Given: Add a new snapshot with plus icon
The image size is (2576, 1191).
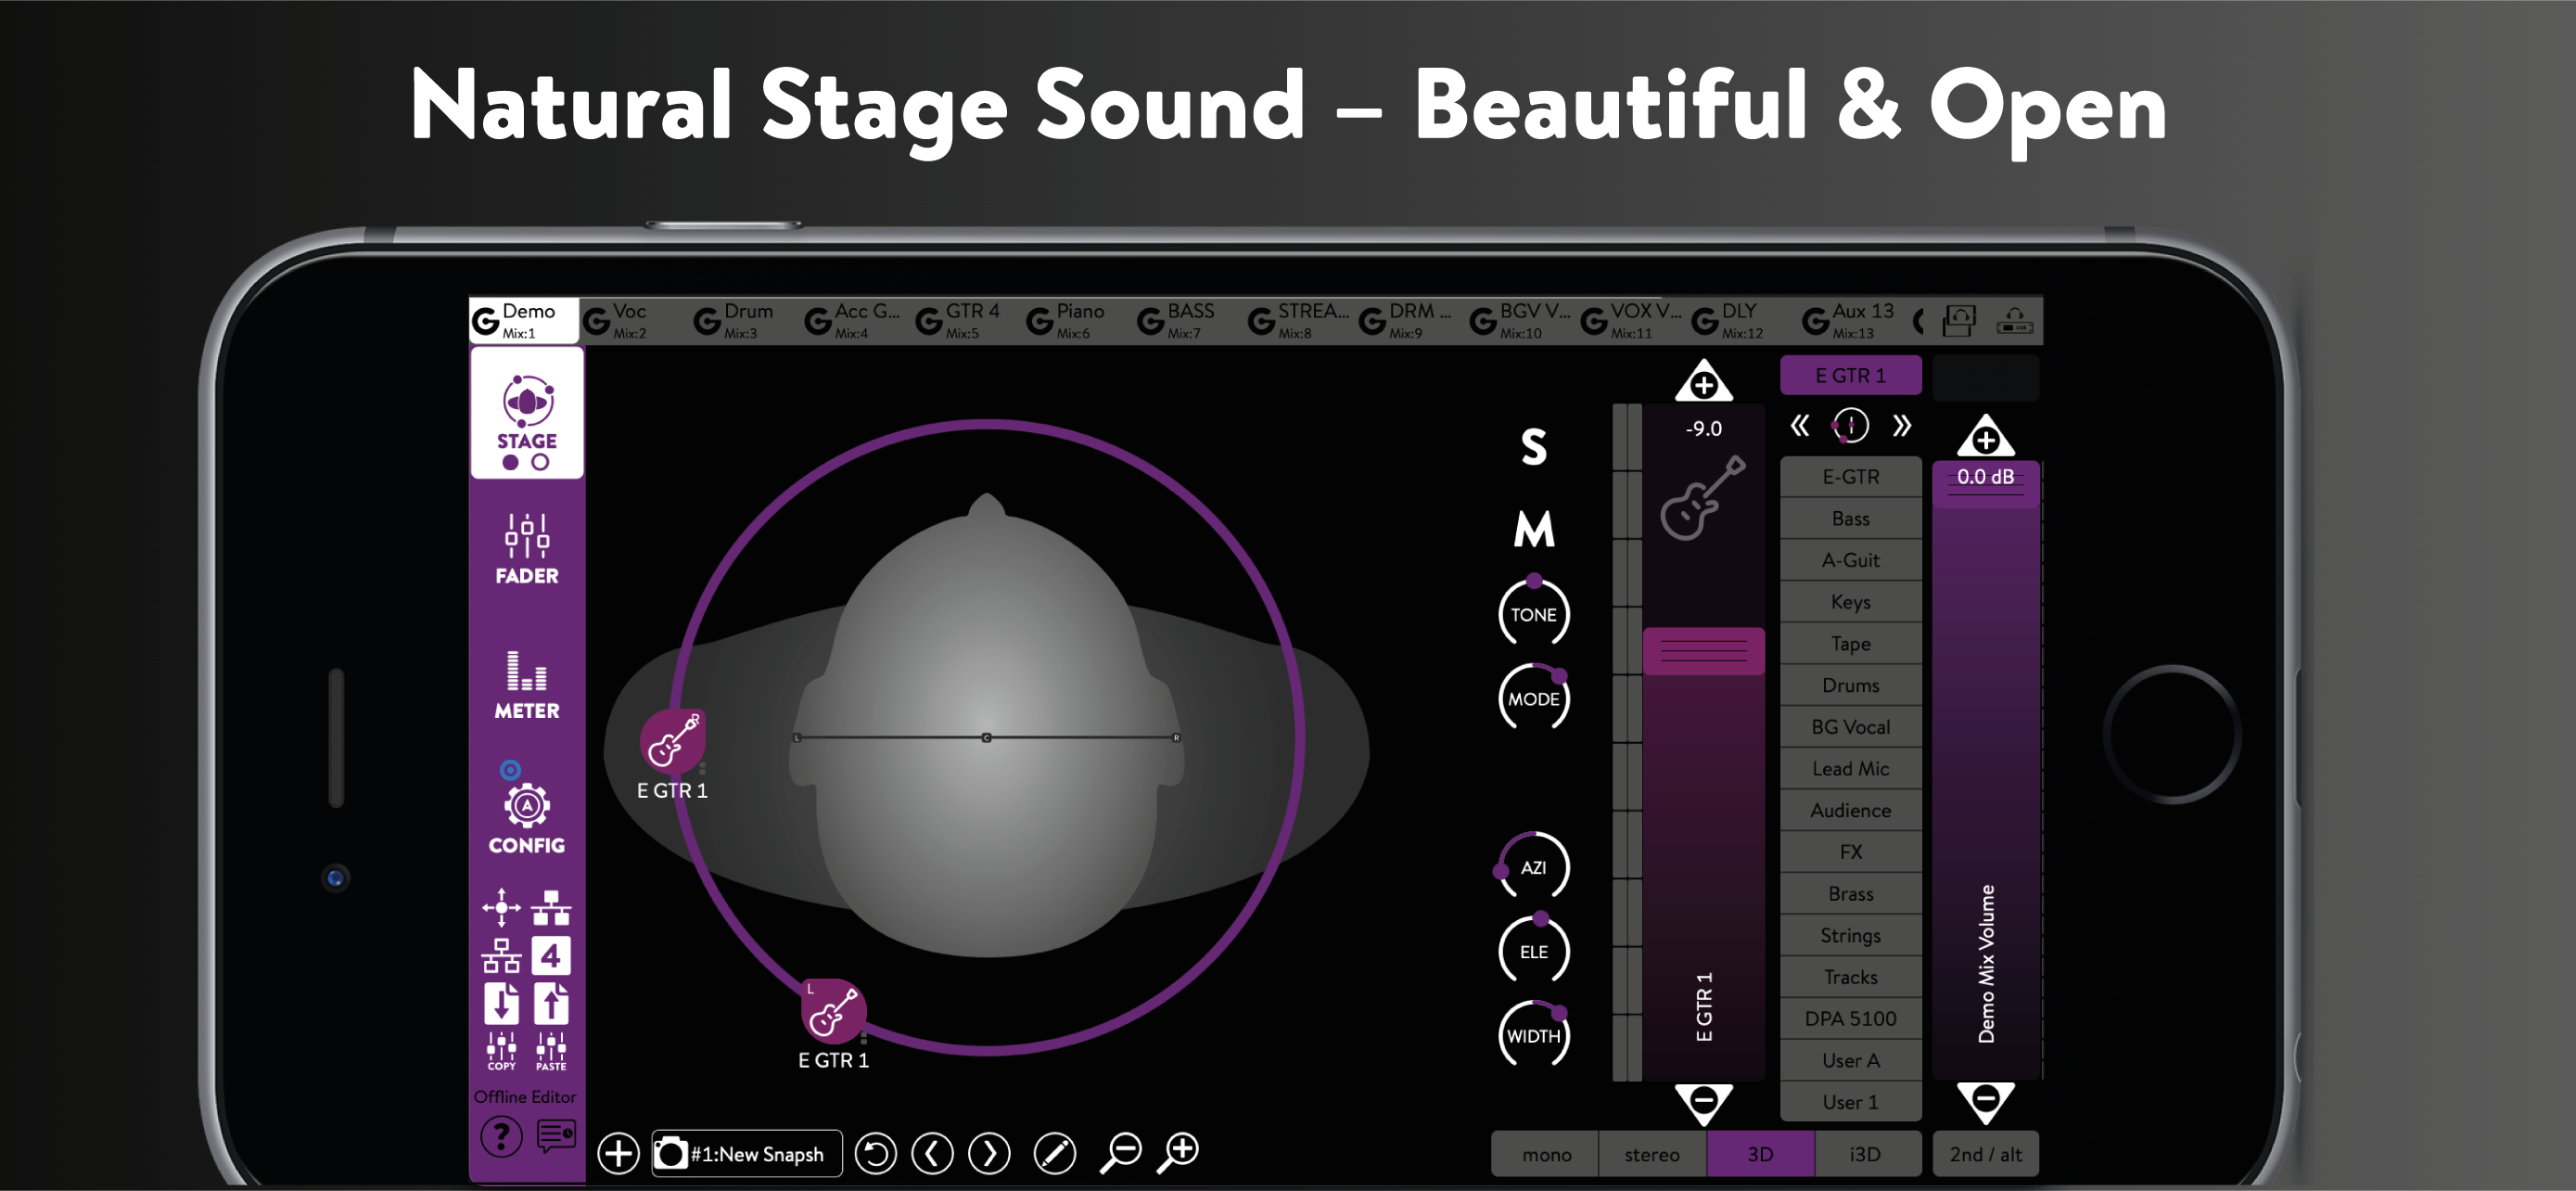Looking at the screenshot, I should click(618, 1153).
